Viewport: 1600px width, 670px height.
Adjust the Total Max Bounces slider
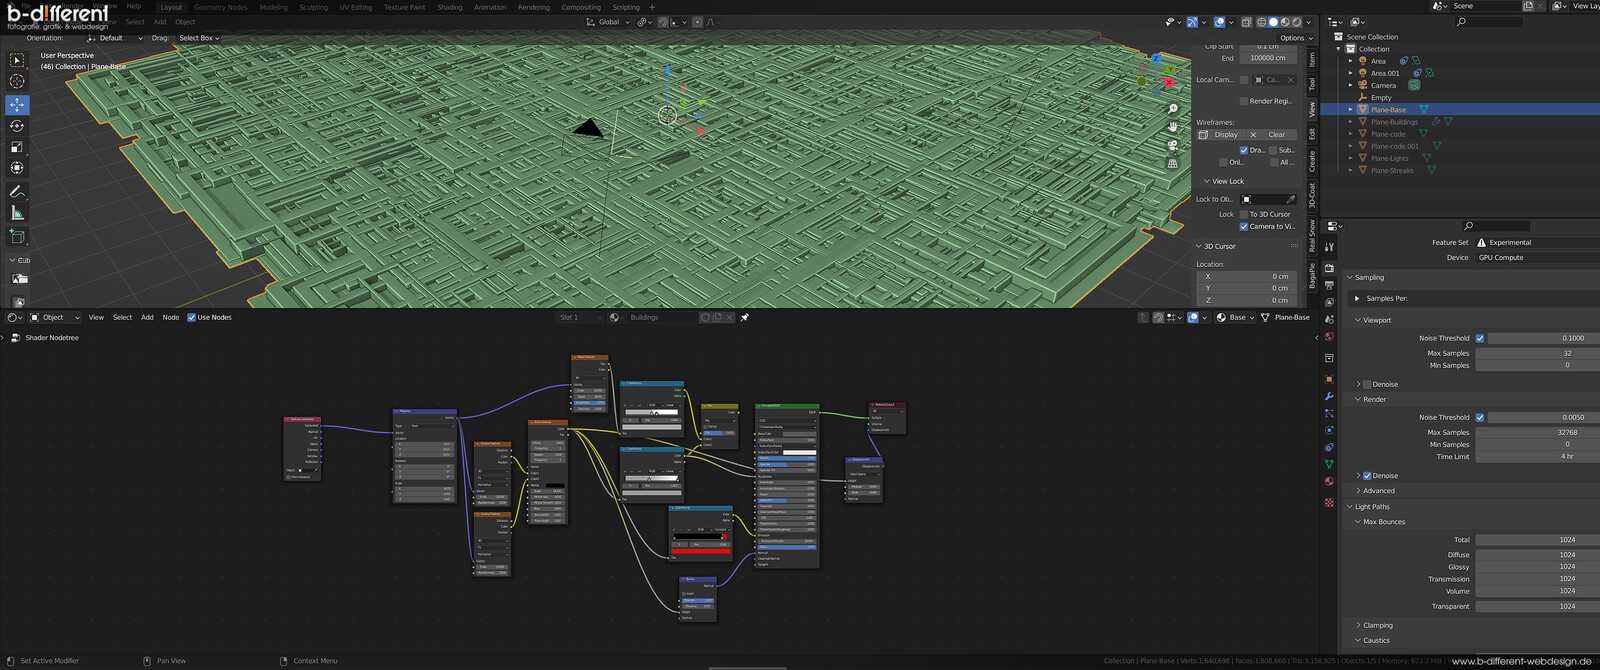click(1538, 539)
